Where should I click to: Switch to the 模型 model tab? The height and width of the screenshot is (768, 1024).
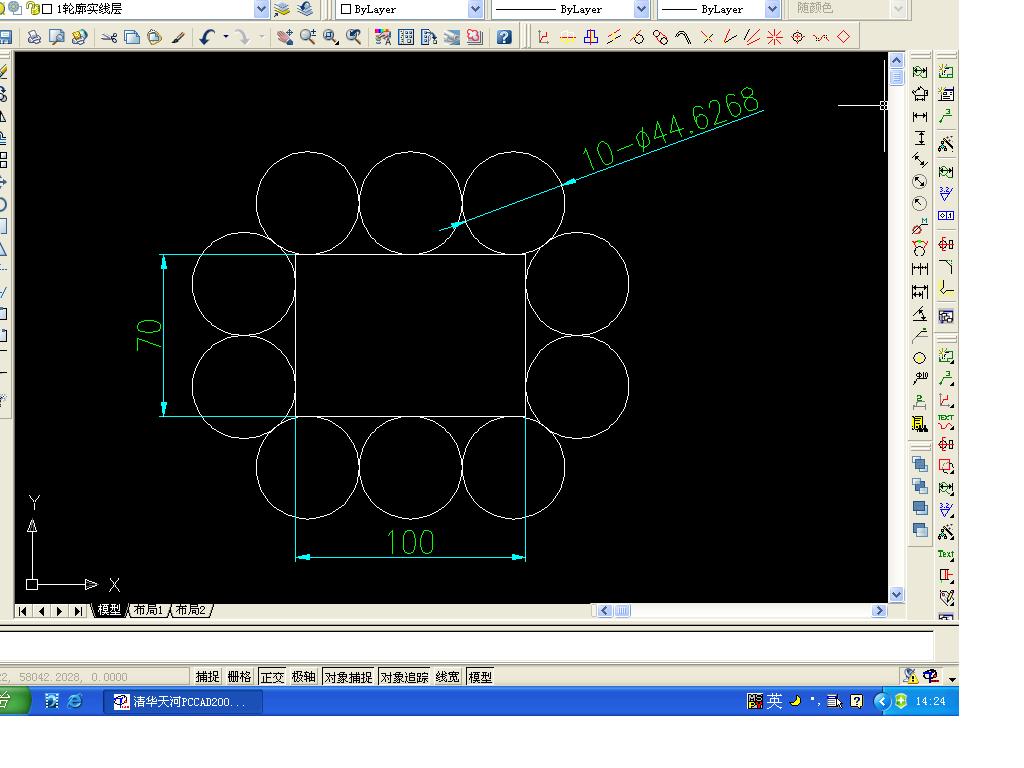(109, 610)
